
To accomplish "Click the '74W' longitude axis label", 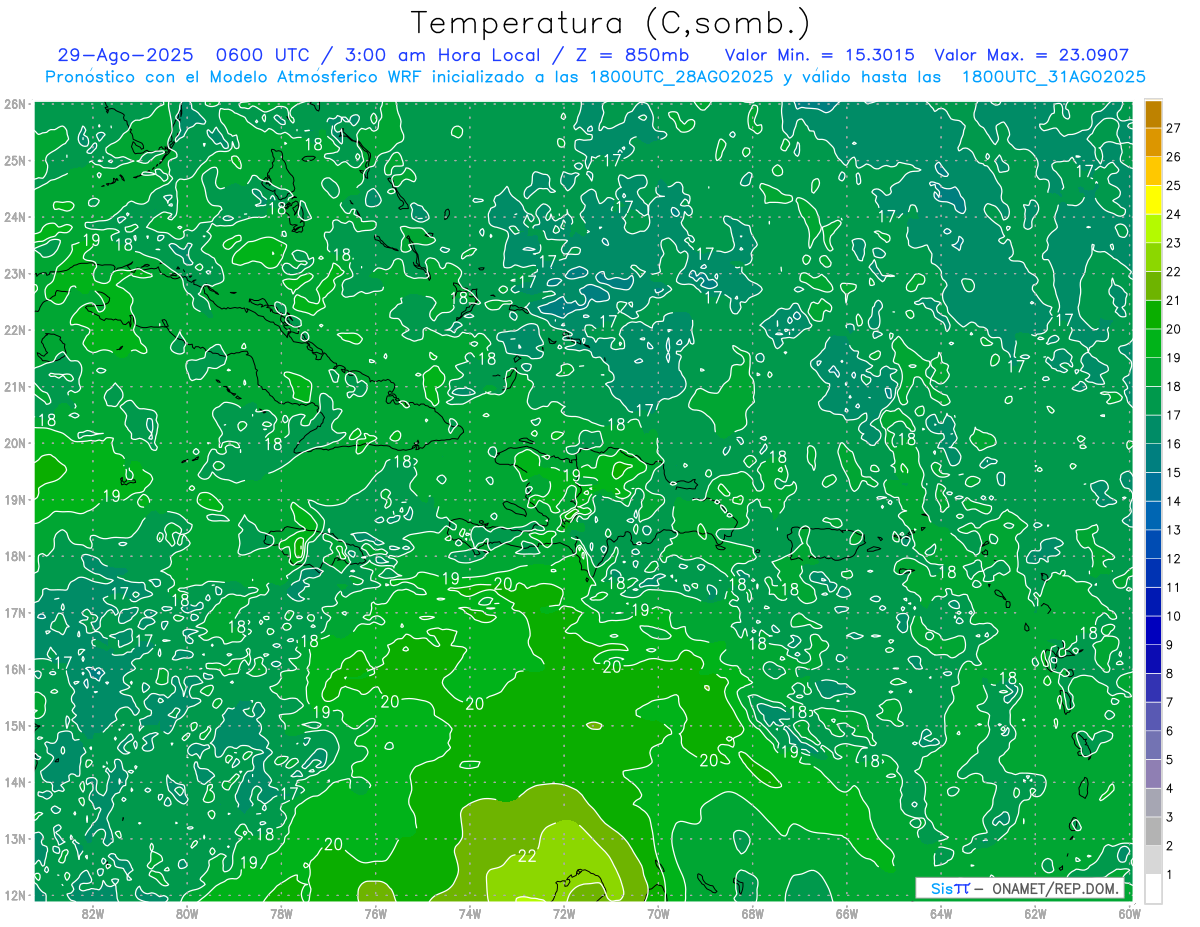I will (x=470, y=913).
